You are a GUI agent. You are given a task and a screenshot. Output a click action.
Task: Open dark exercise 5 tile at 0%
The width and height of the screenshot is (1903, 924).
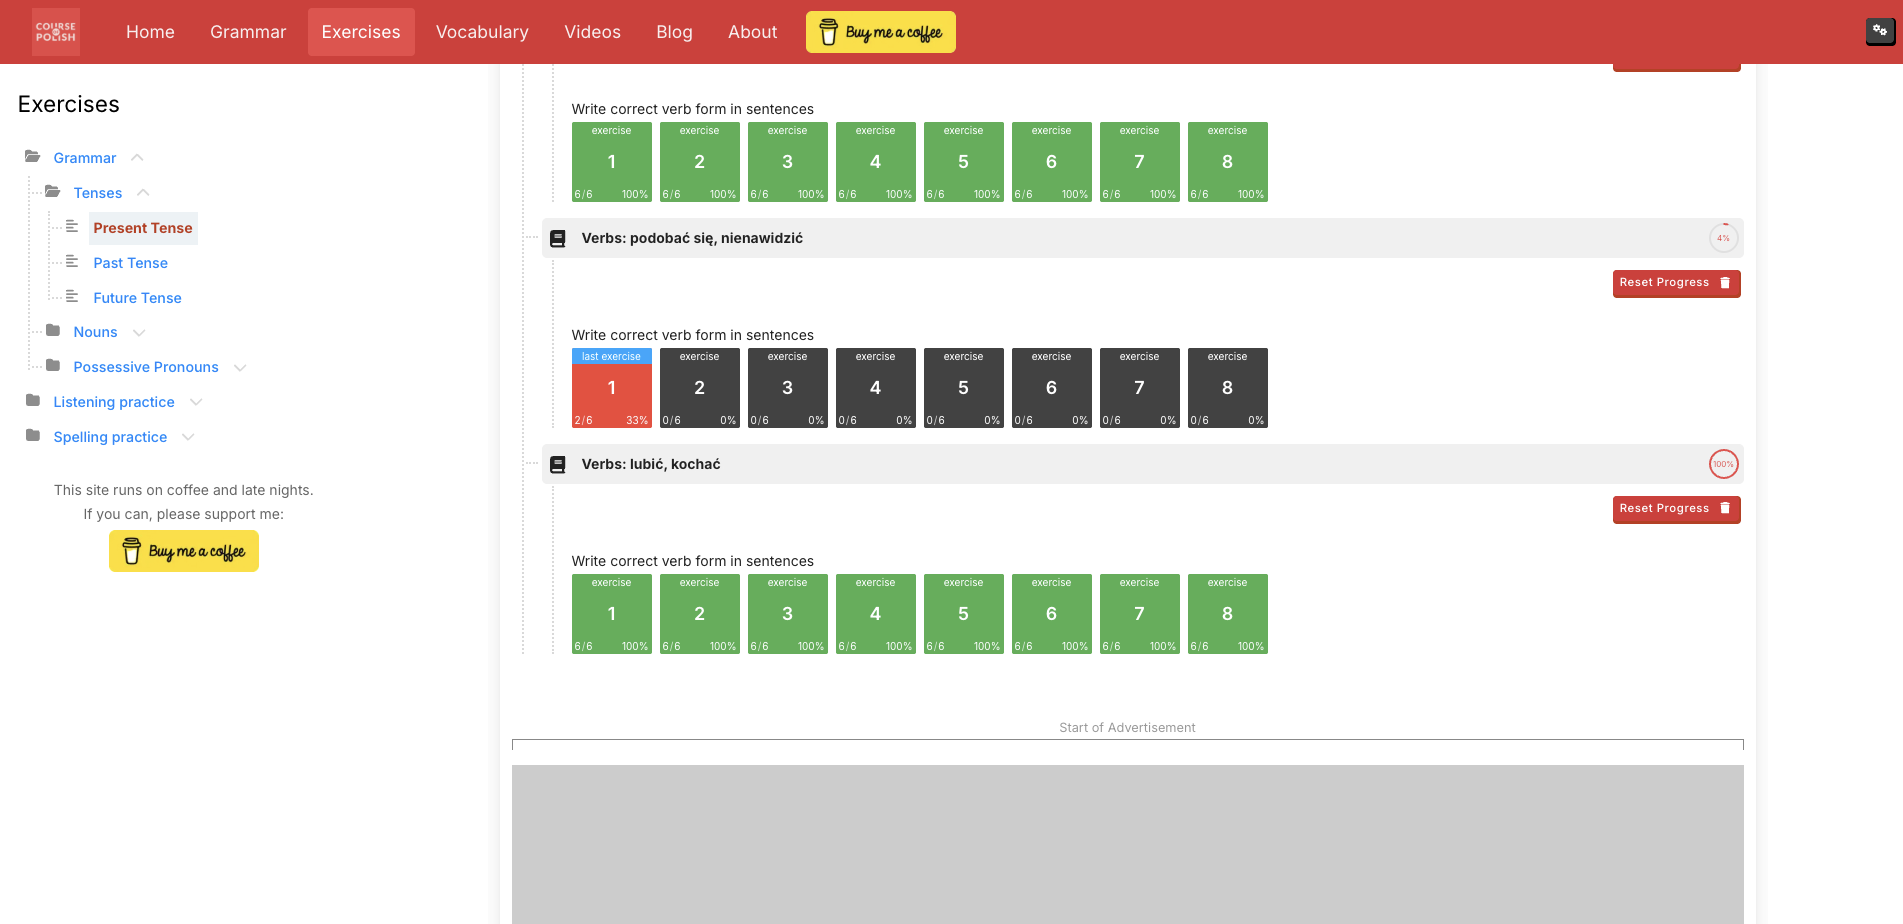point(964,388)
